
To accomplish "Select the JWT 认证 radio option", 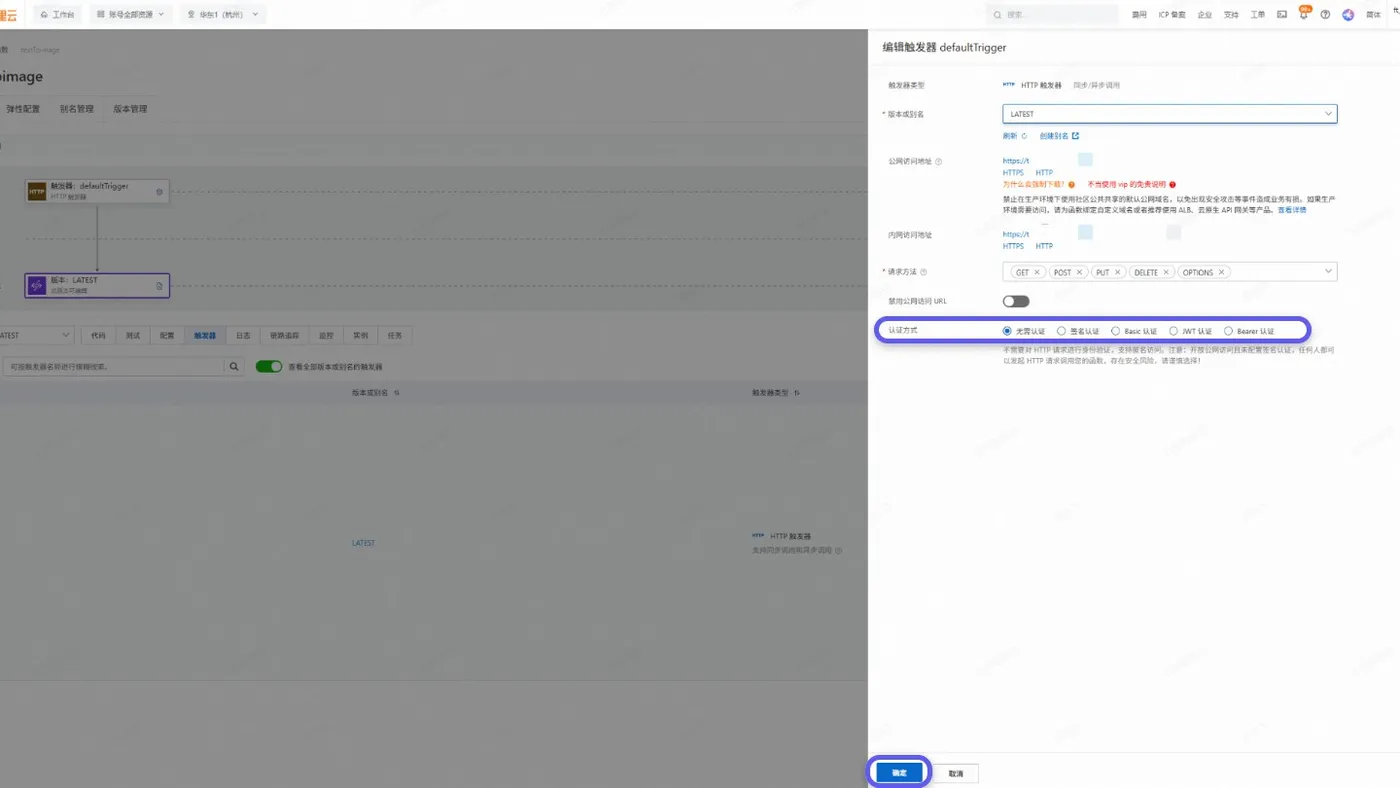I will tap(1174, 331).
